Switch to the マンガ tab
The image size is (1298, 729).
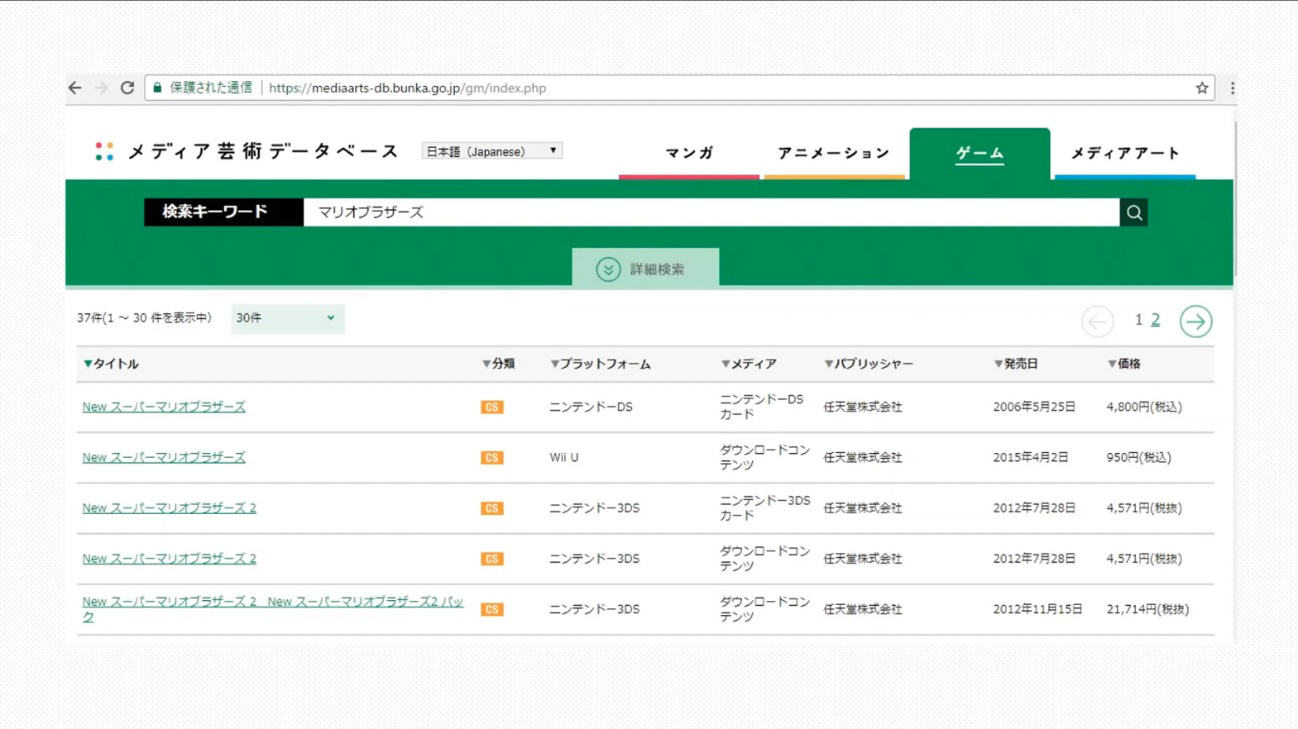tap(689, 153)
